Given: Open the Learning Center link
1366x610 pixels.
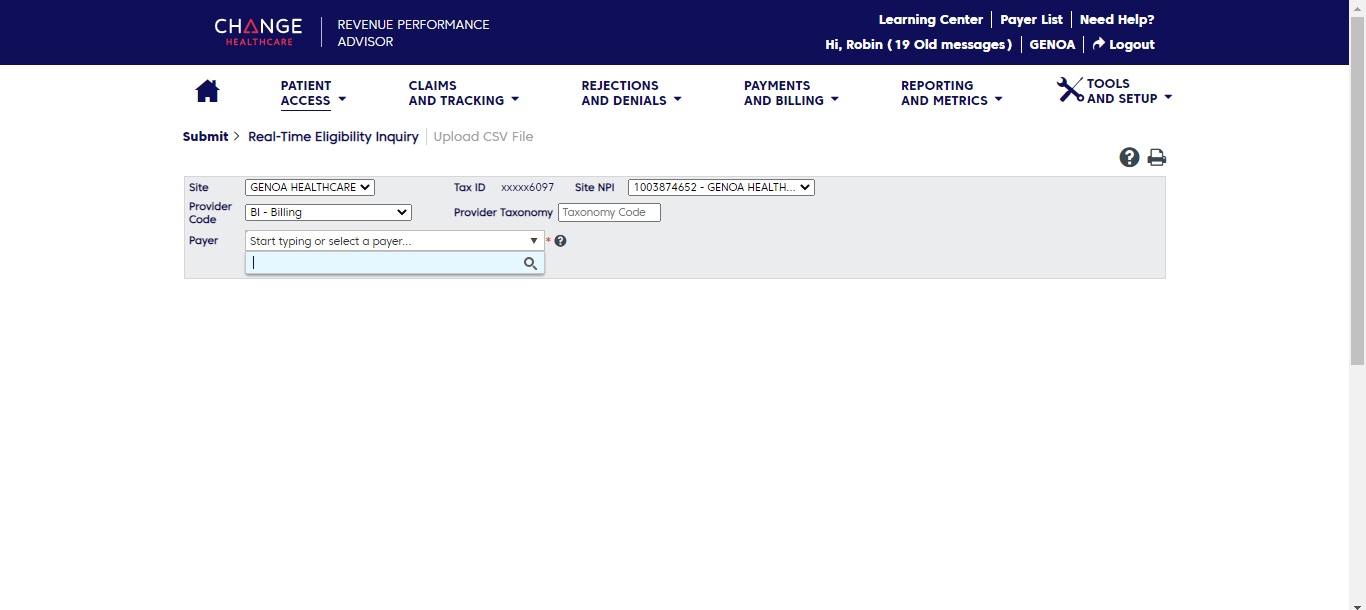Looking at the screenshot, I should (930, 19).
